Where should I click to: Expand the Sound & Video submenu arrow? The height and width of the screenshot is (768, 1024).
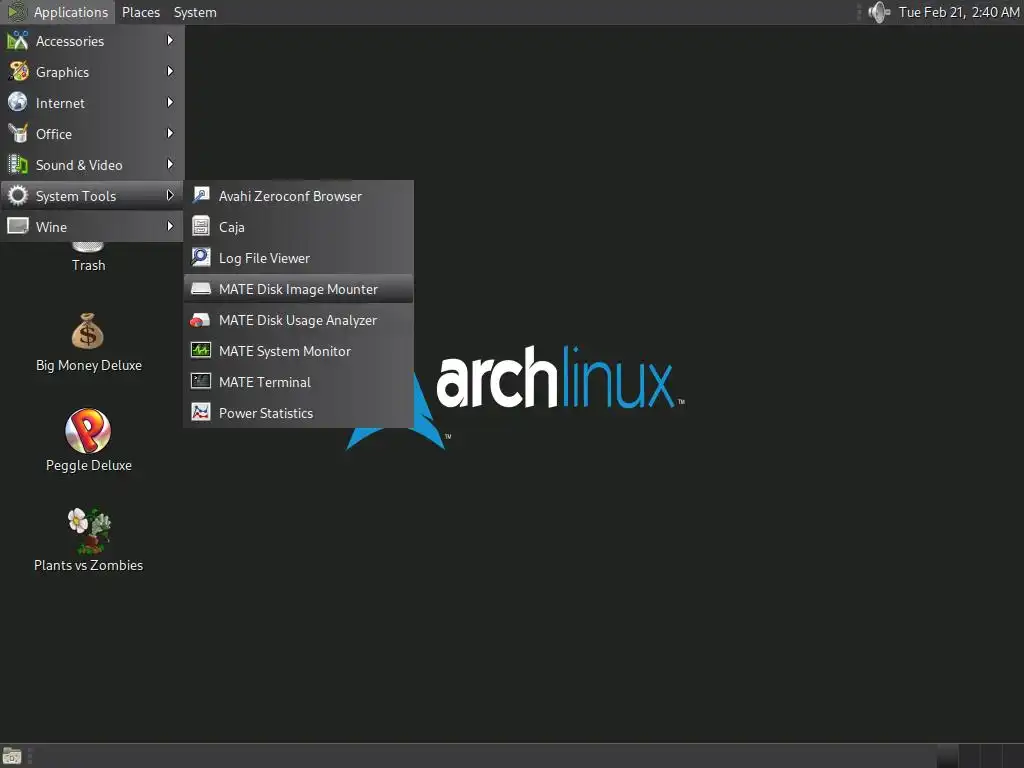pyautogui.click(x=170, y=165)
